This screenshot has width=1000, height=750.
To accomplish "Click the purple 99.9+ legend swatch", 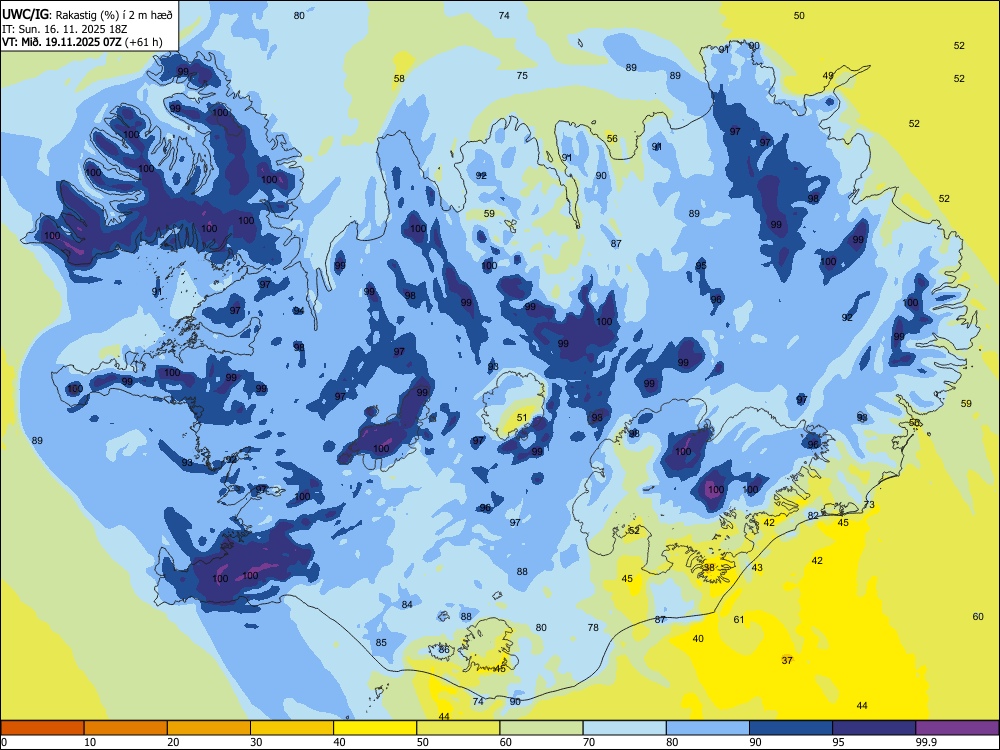I will tap(957, 728).
